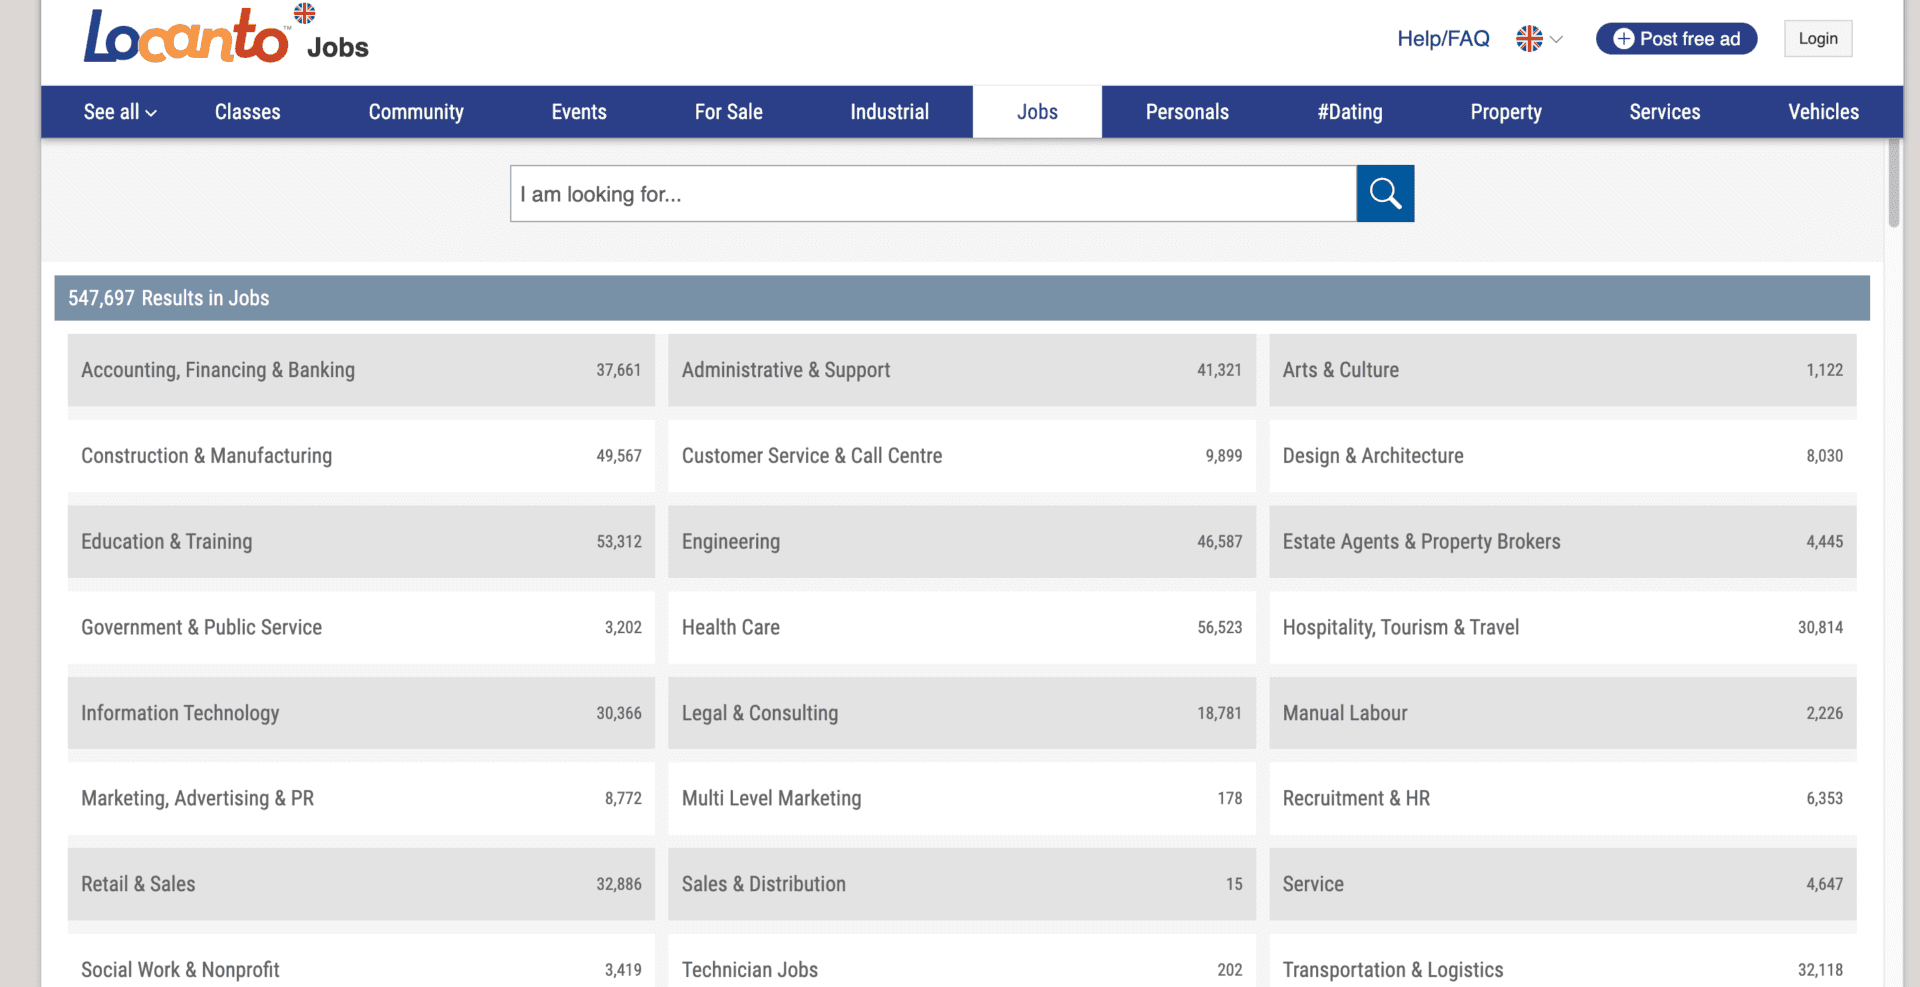Image resolution: width=1920 pixels, height=987 pixels.
Task: Browse Health Care job listings
Action: click(961, 627)
